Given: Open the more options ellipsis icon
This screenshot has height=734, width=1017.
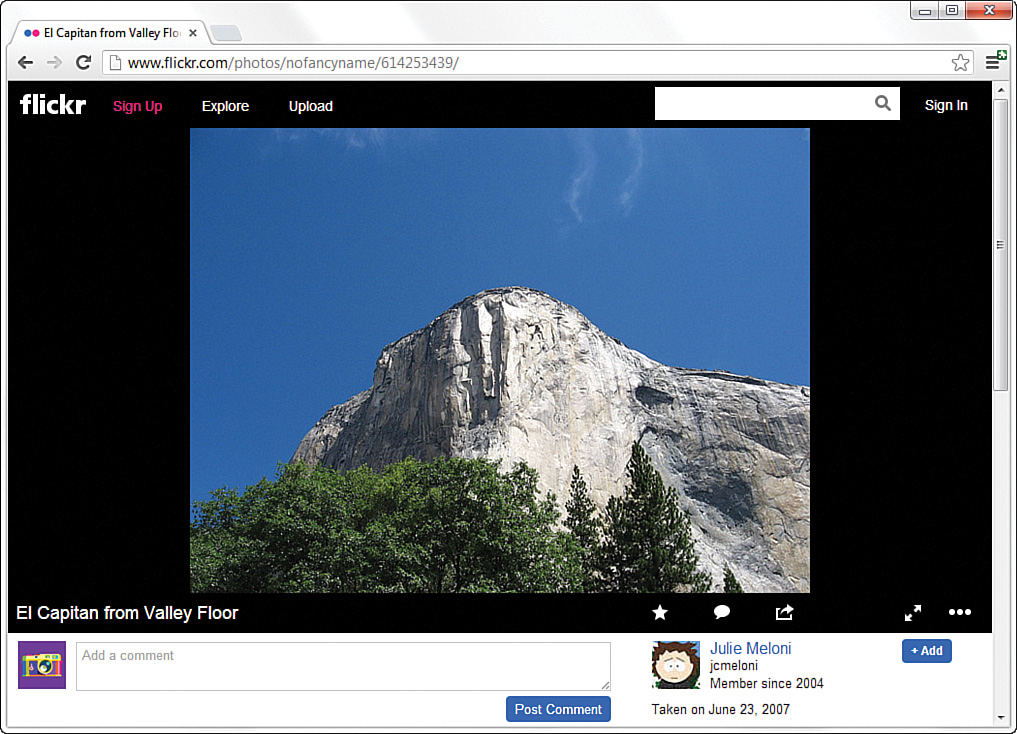Looking at the screenshot, I should (959, 612).
